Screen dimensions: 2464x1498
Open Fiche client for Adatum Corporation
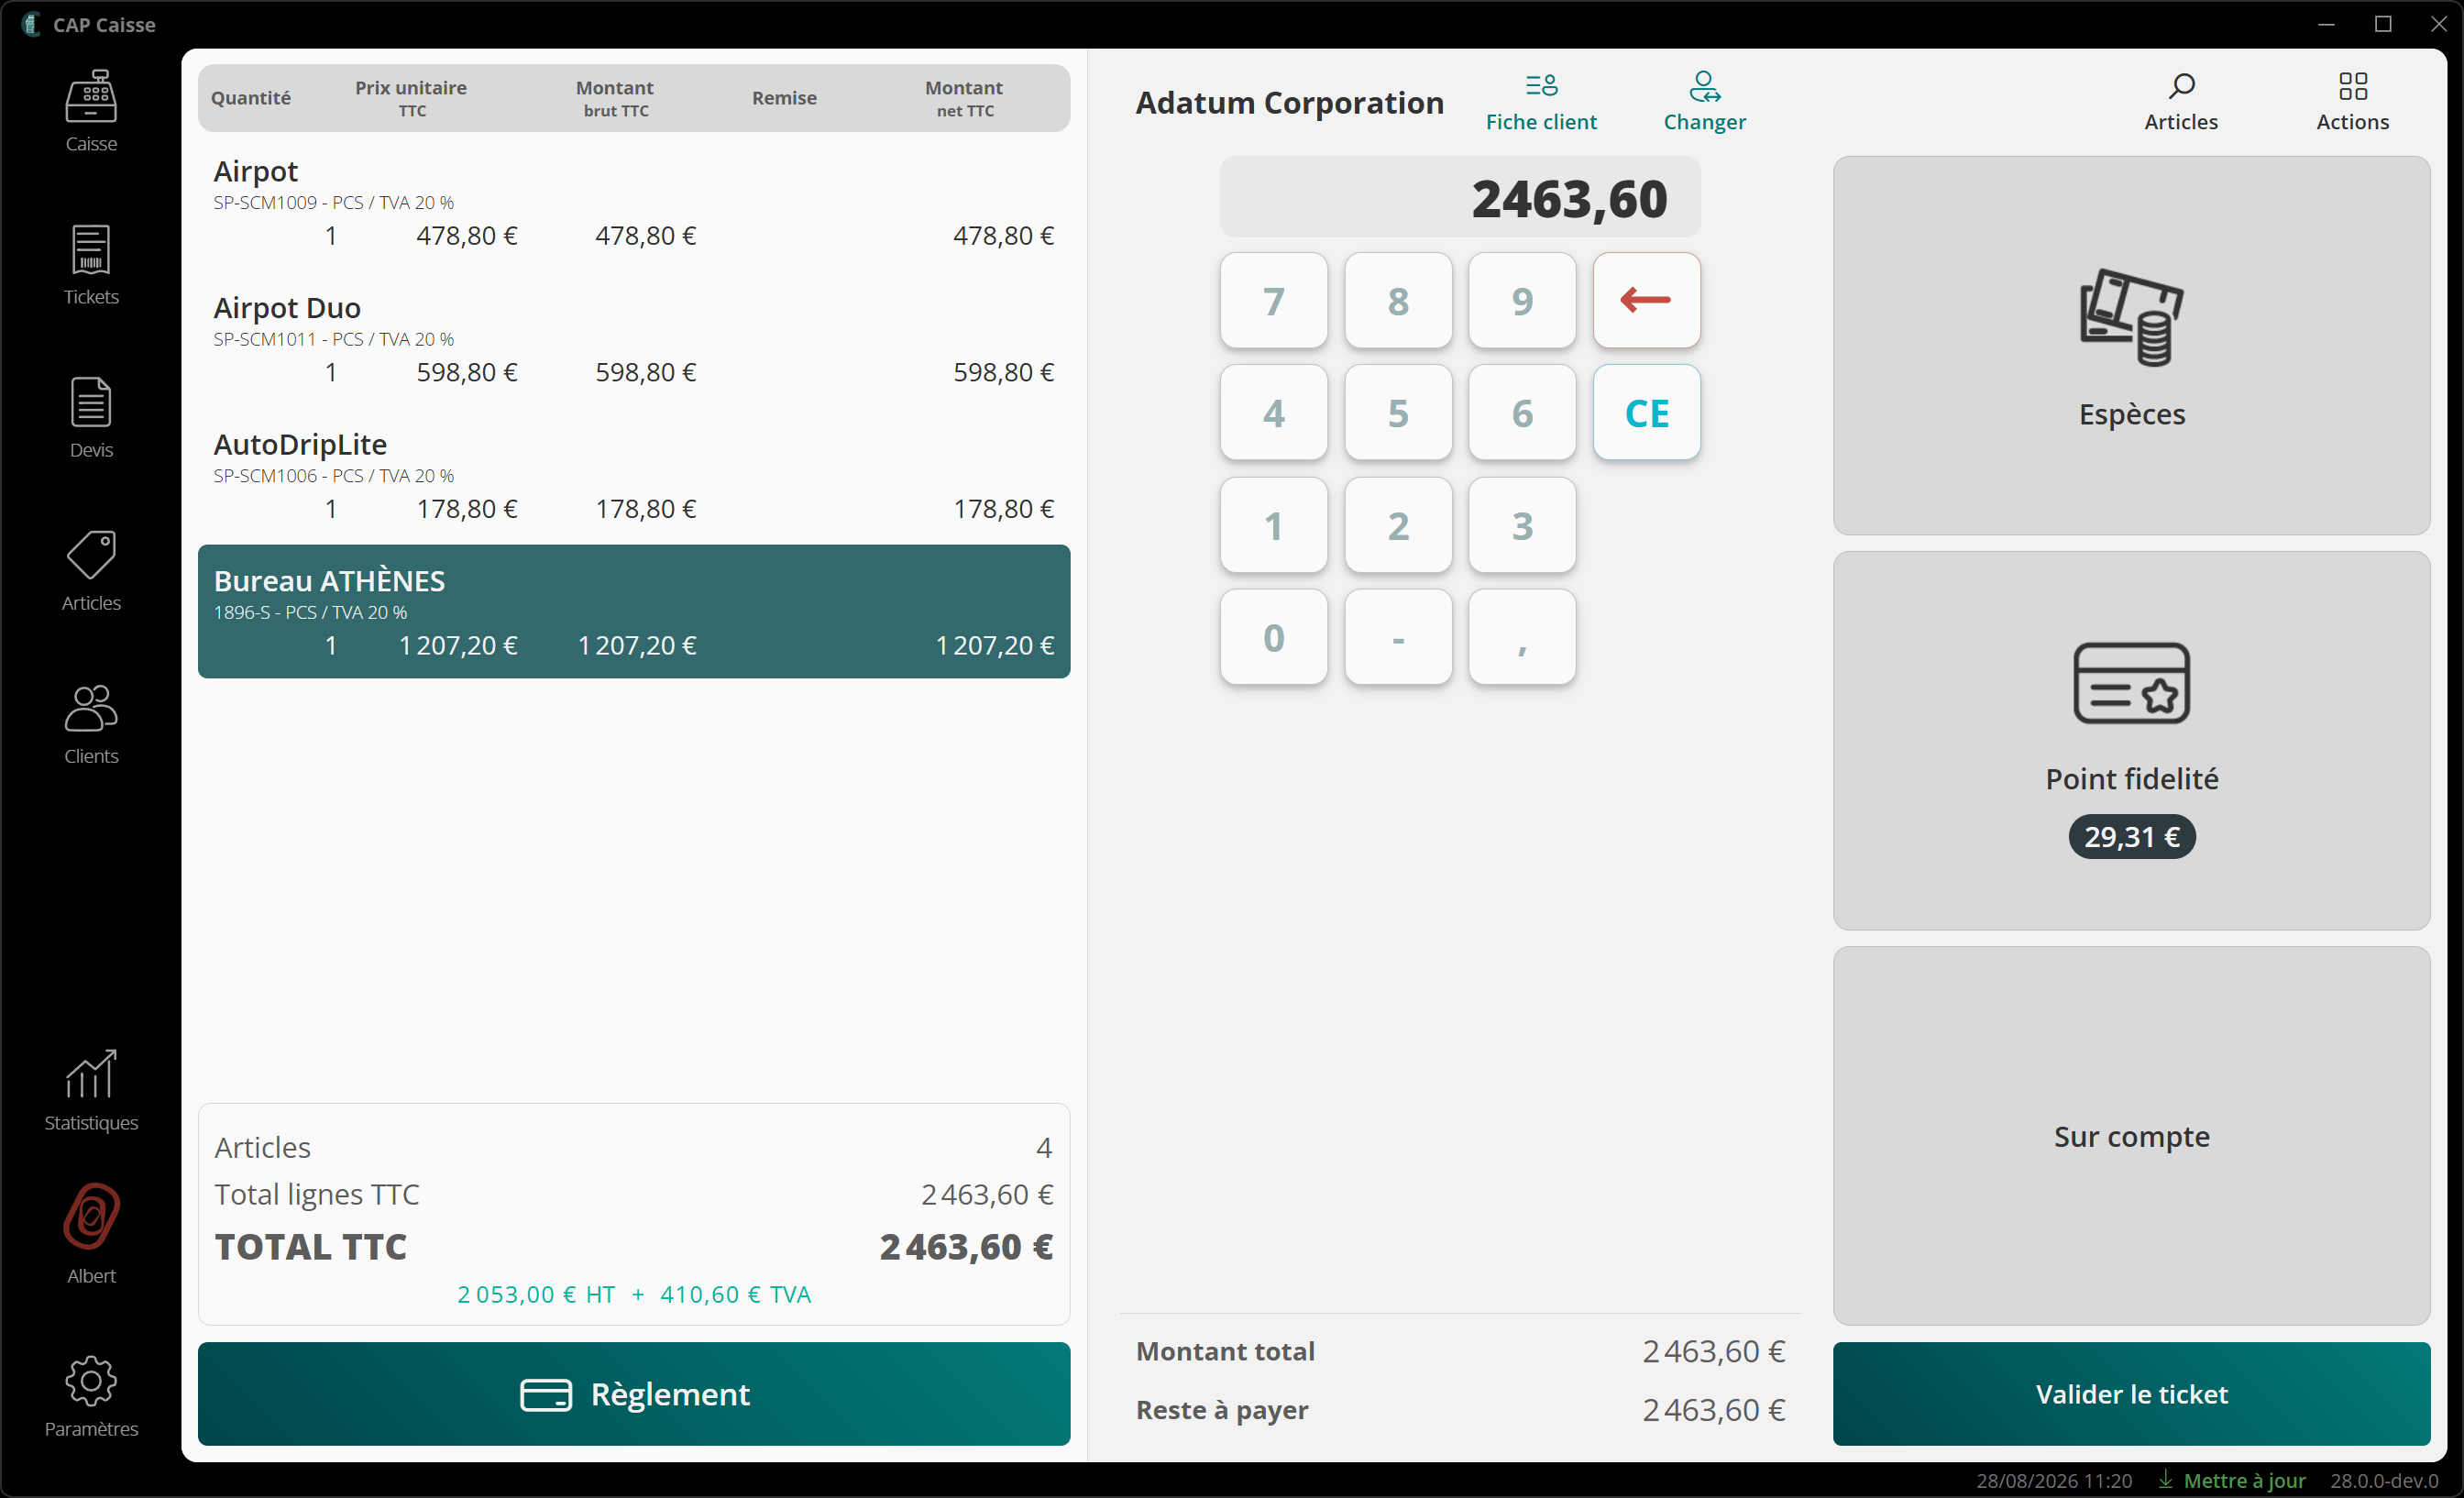coord(1541,102)
